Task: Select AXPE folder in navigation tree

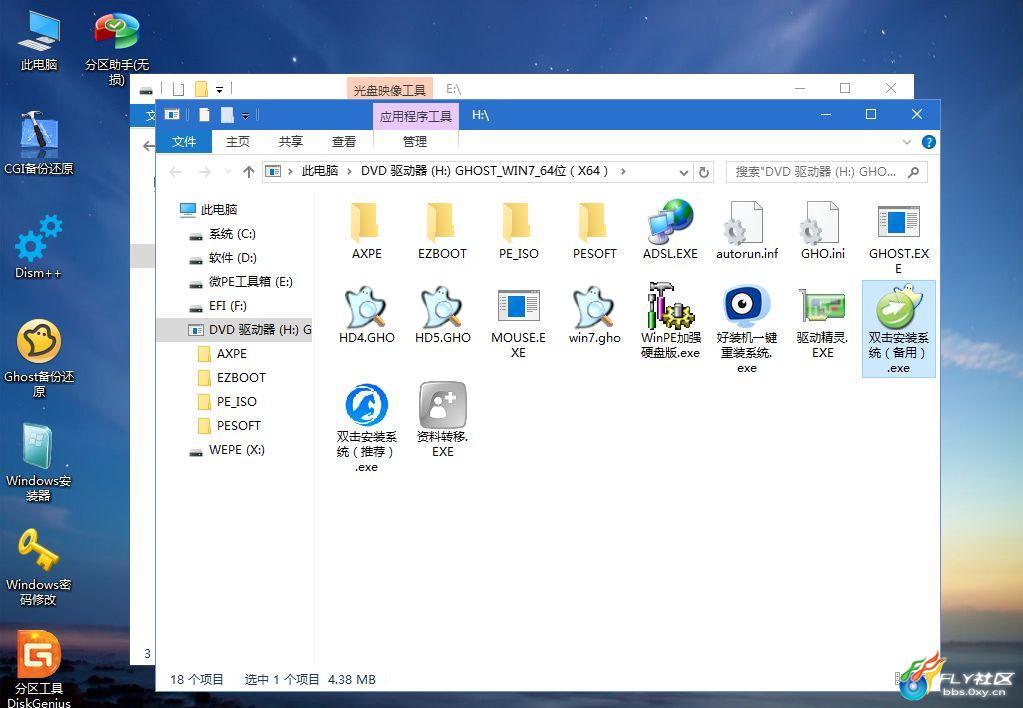Action: [x=222, y=354]
